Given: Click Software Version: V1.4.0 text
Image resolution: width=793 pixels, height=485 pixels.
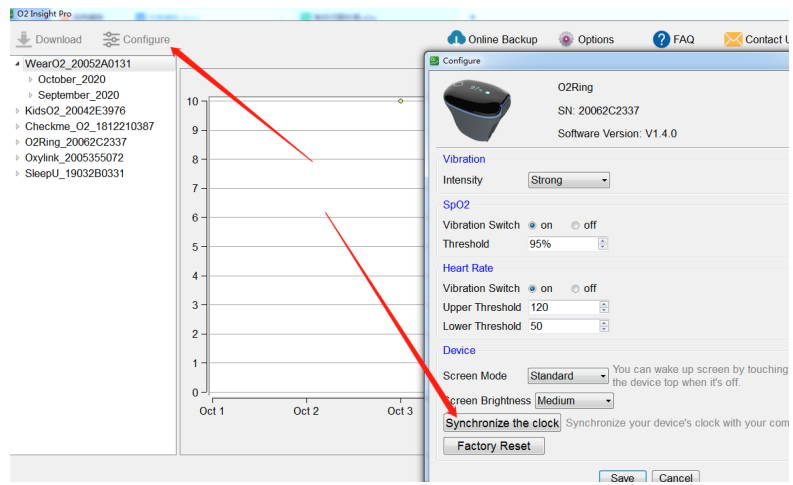Looking at the screenshot, I should 617,134.
